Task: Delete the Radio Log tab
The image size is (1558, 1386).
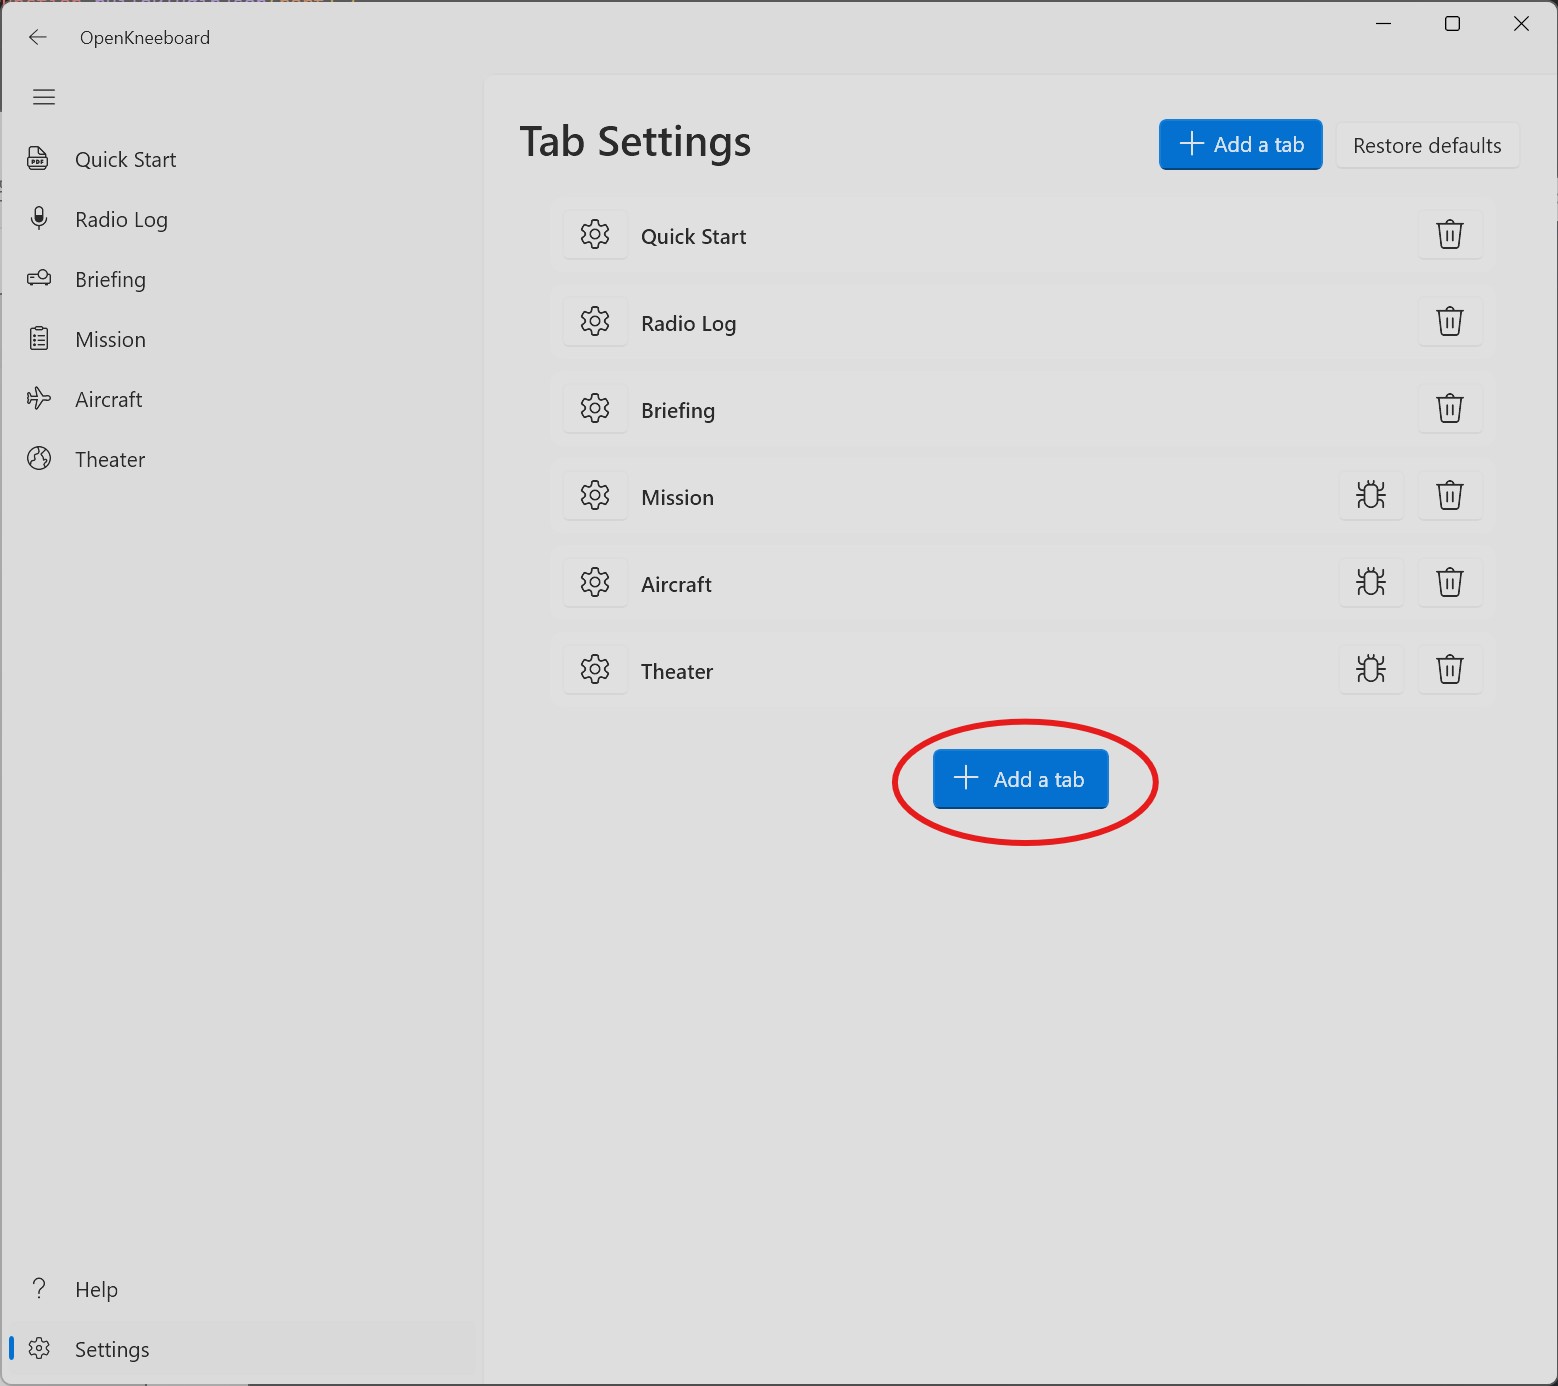Action: tap(1450, 322)
